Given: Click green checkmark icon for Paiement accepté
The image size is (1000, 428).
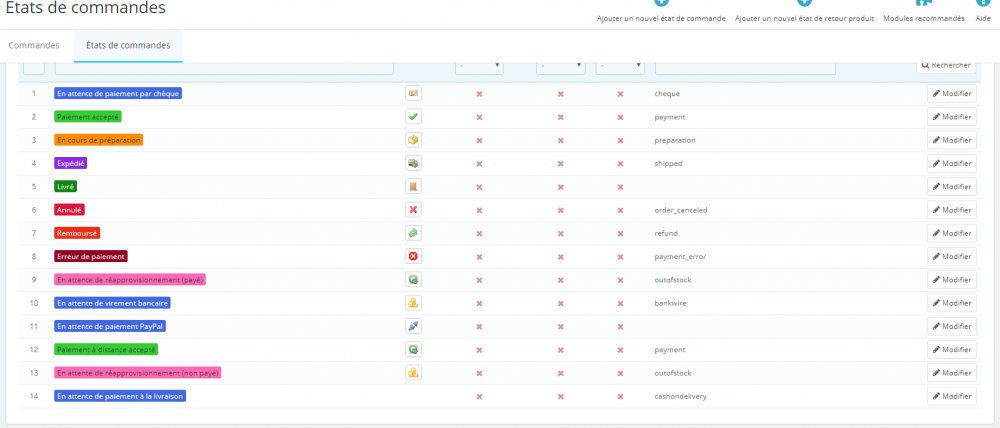Looking at the screenshot, I should (x=413, y=117).
